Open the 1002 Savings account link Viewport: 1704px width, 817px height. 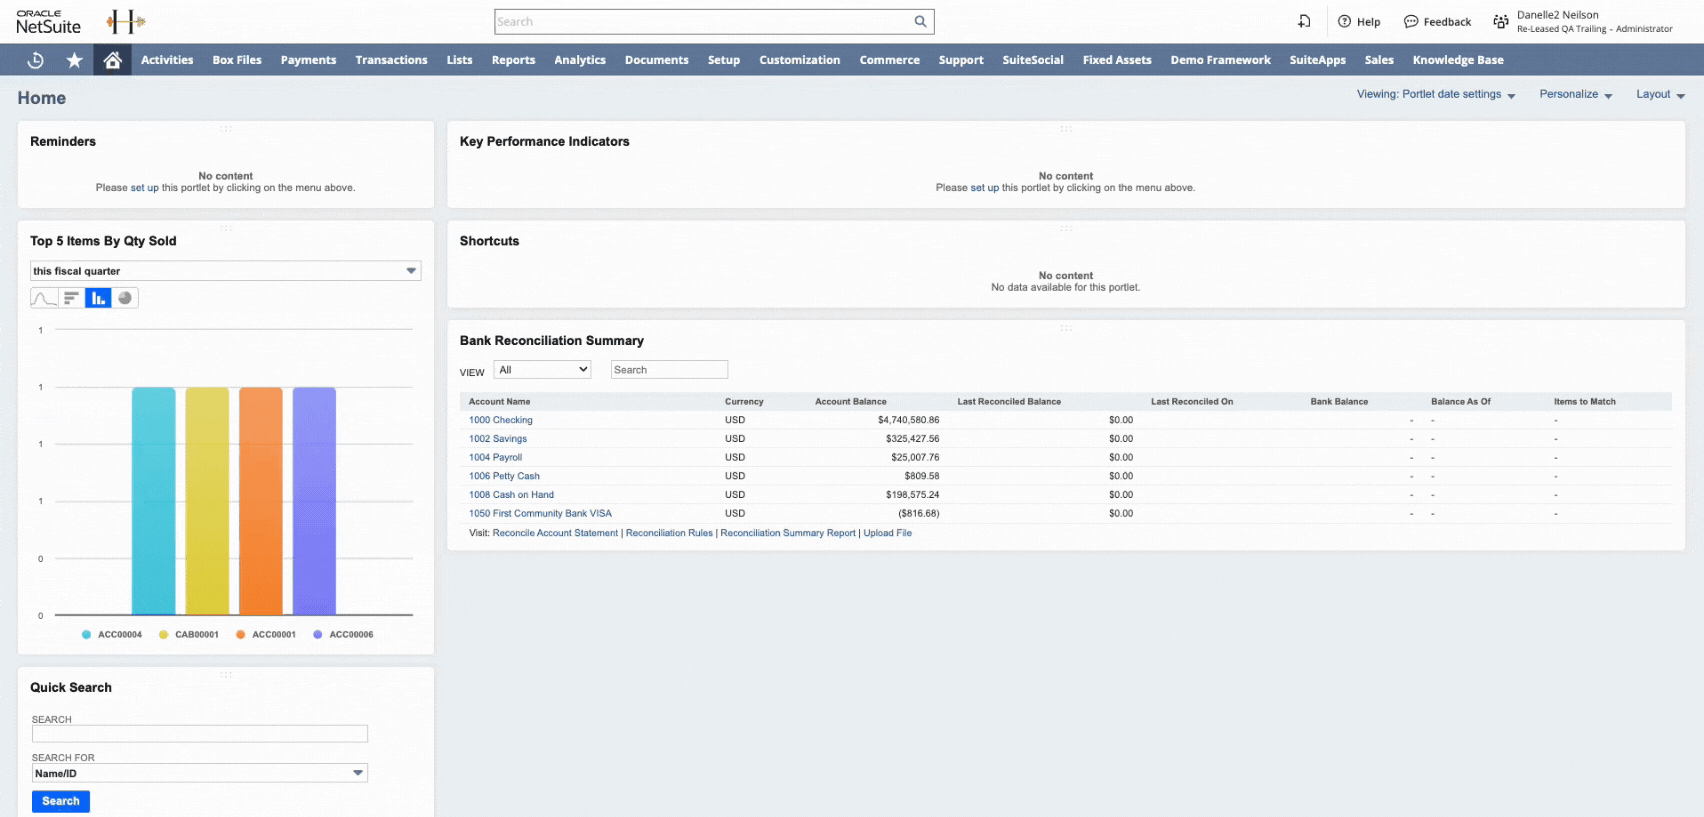click(x=498, y=439)
